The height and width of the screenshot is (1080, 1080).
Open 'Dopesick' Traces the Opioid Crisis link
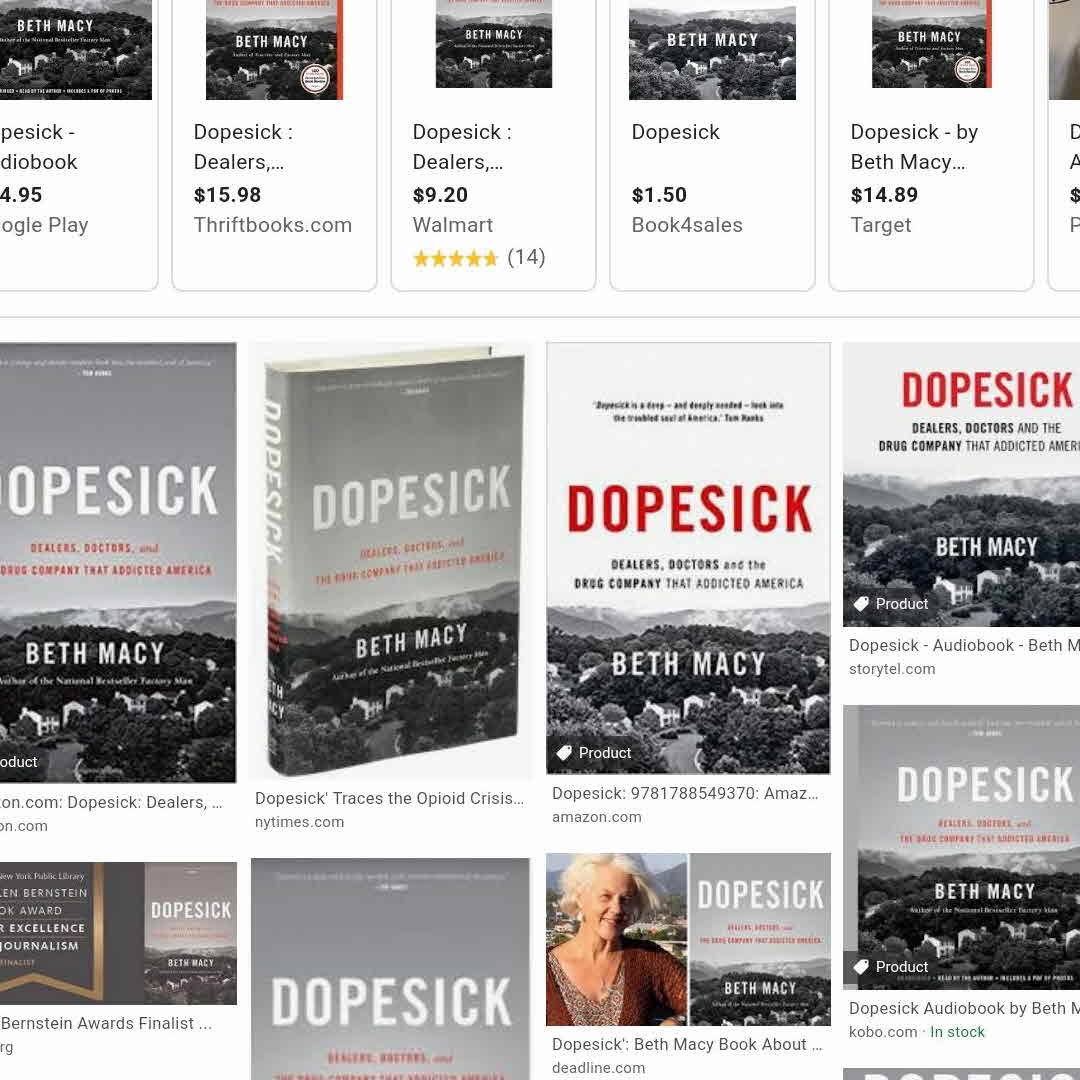pyautogui.click(x=389, y=798)
